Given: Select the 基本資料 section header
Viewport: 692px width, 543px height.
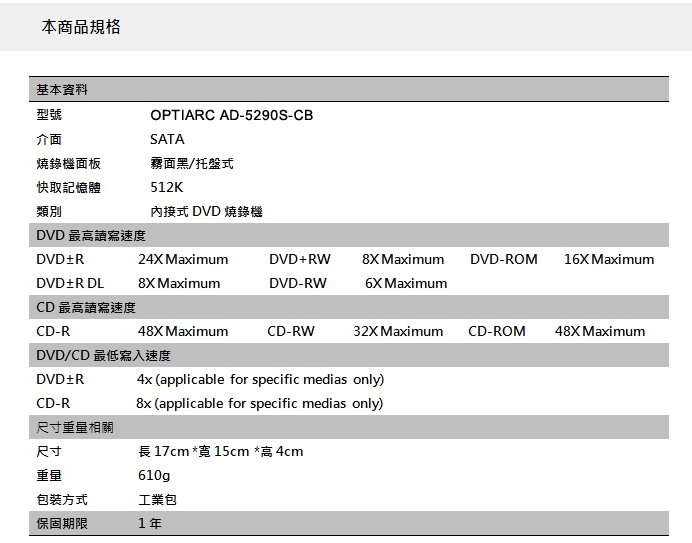Looking at the screenshot, I should point(349,90).
